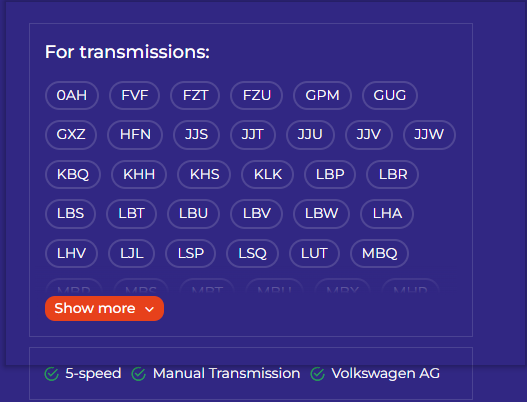The width and height of the screenshot is (527, 402).
Task: Pick the JJW transmission code
Action: (429, 134)
